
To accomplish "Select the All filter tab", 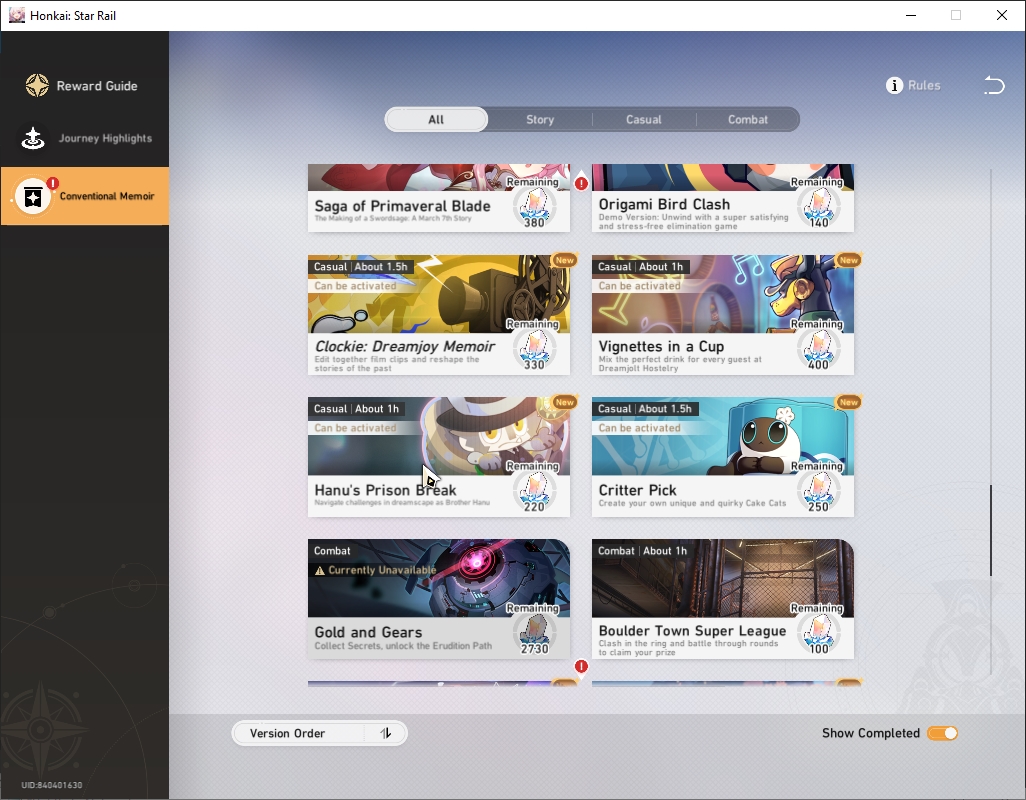I will click(436, 120).
